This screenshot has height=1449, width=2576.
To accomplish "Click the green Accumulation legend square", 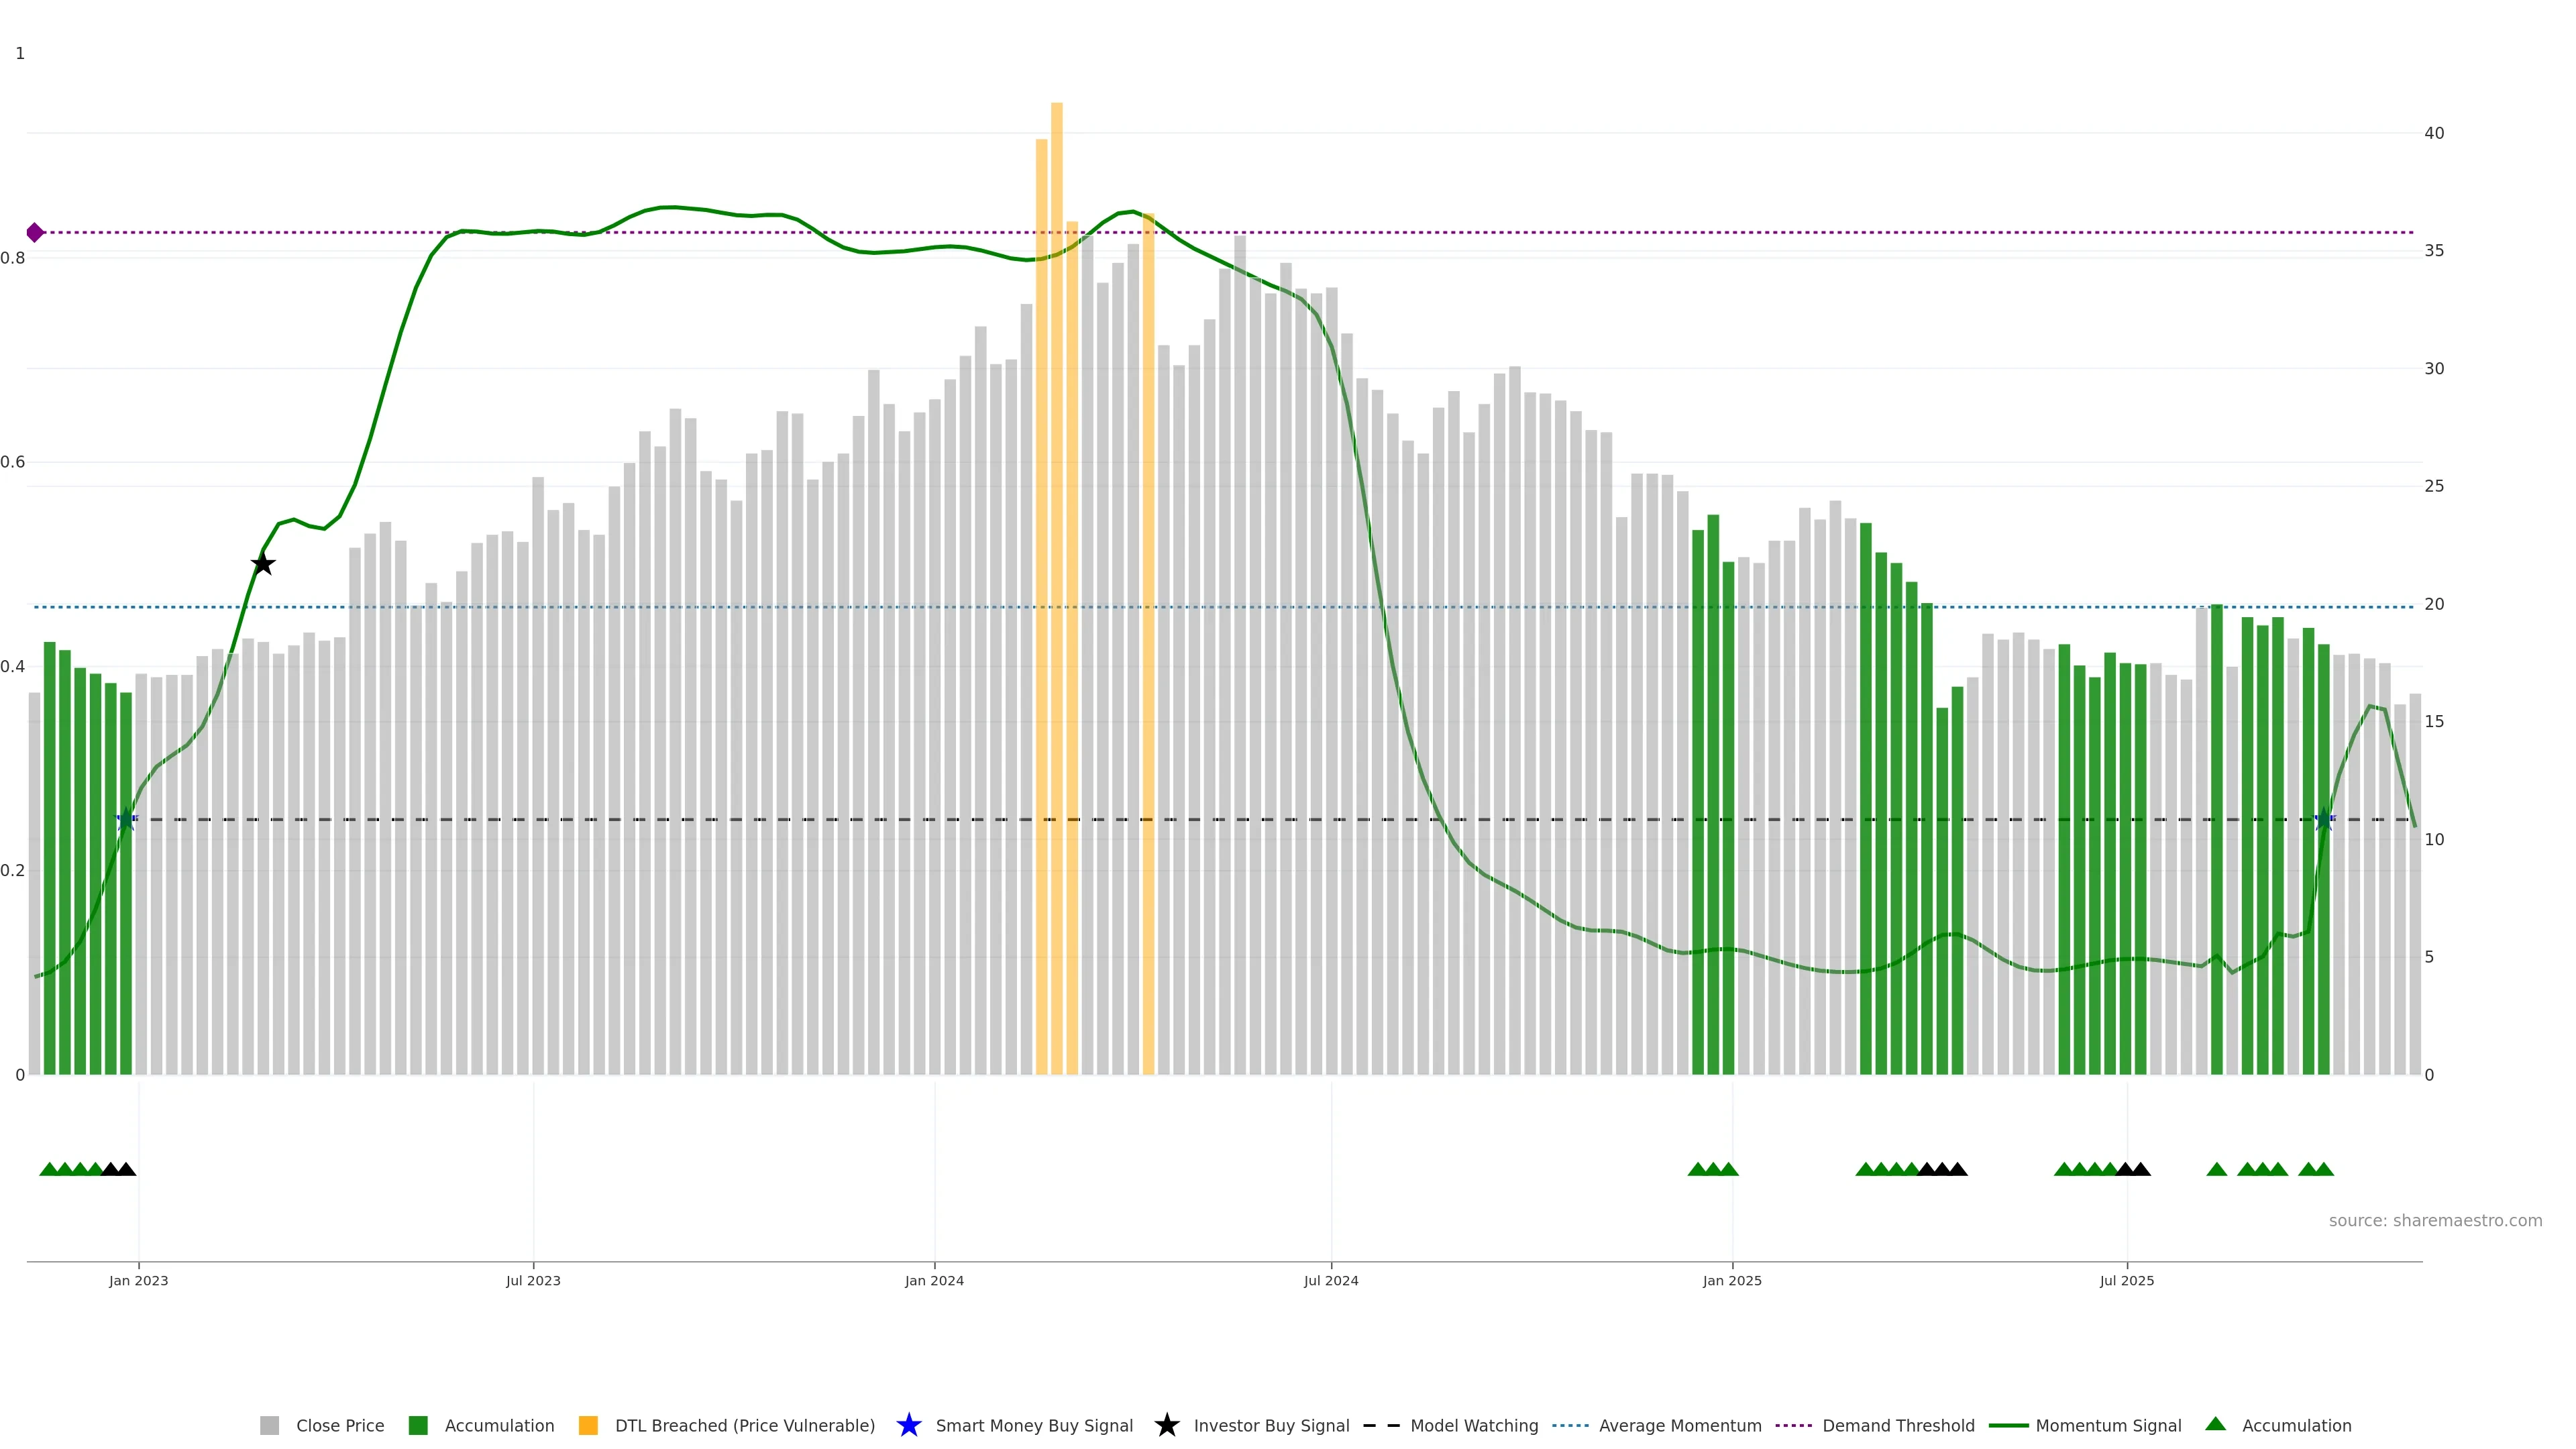I will tap(418, 1425).
